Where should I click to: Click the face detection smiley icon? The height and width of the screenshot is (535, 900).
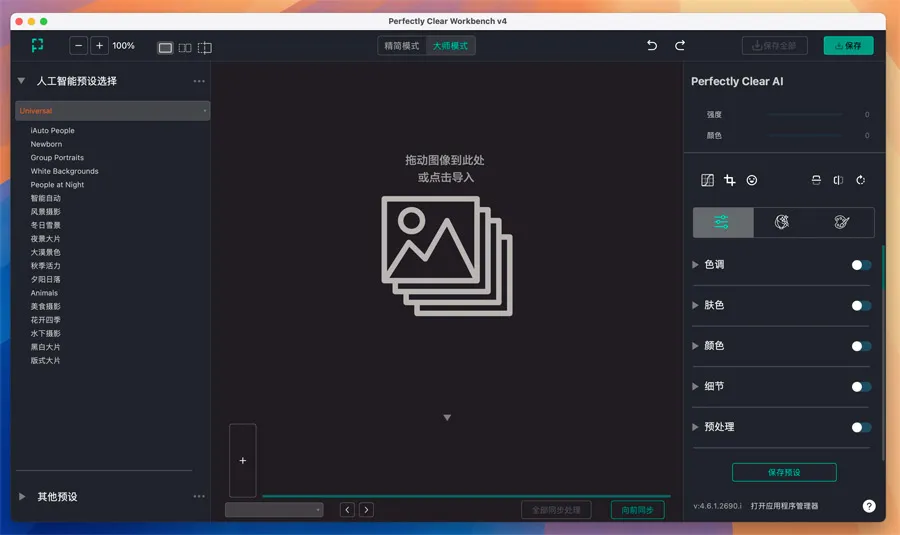tap(752, 180)
